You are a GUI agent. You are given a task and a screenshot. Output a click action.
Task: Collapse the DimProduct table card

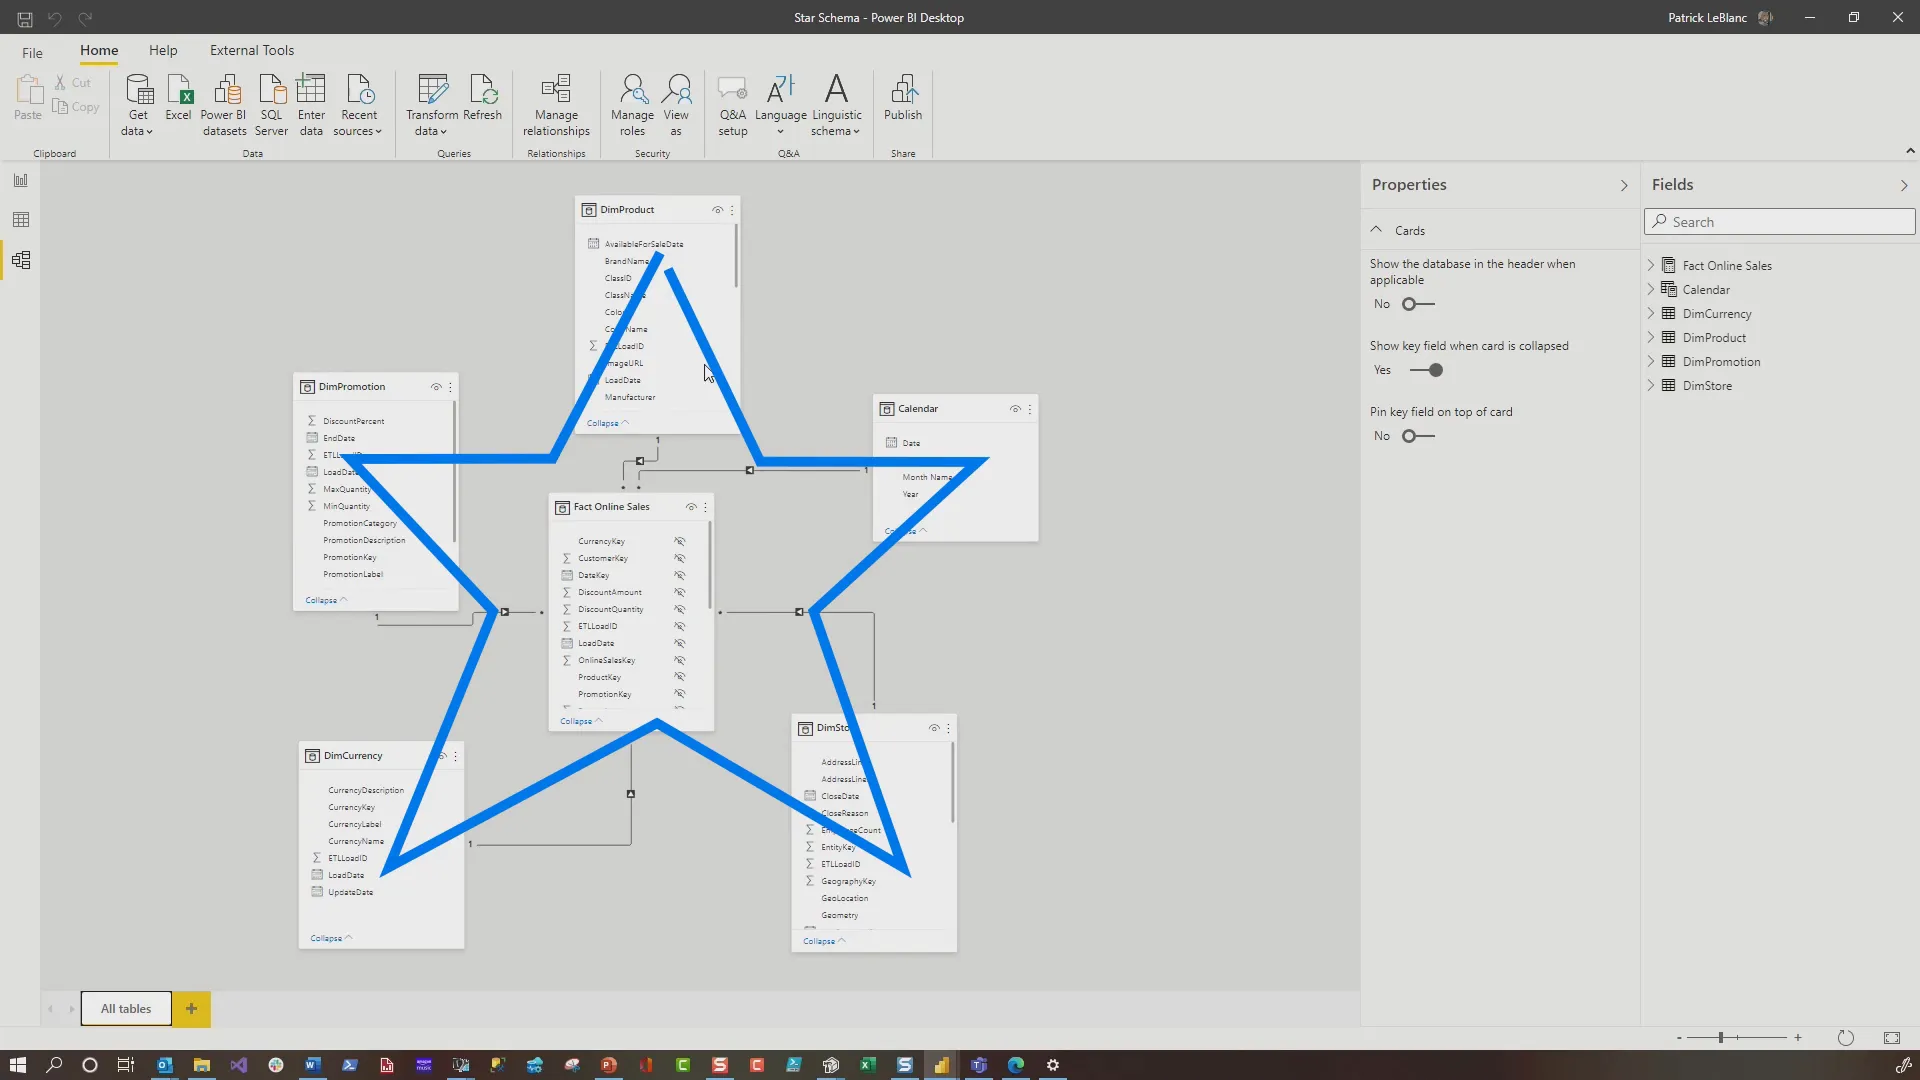[608, 423]
